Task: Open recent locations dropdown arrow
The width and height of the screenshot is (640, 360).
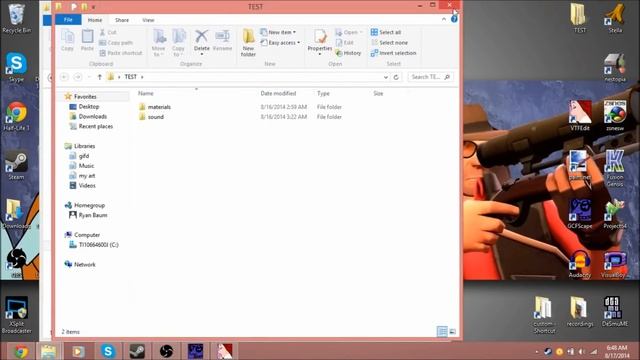Action: 89,77
